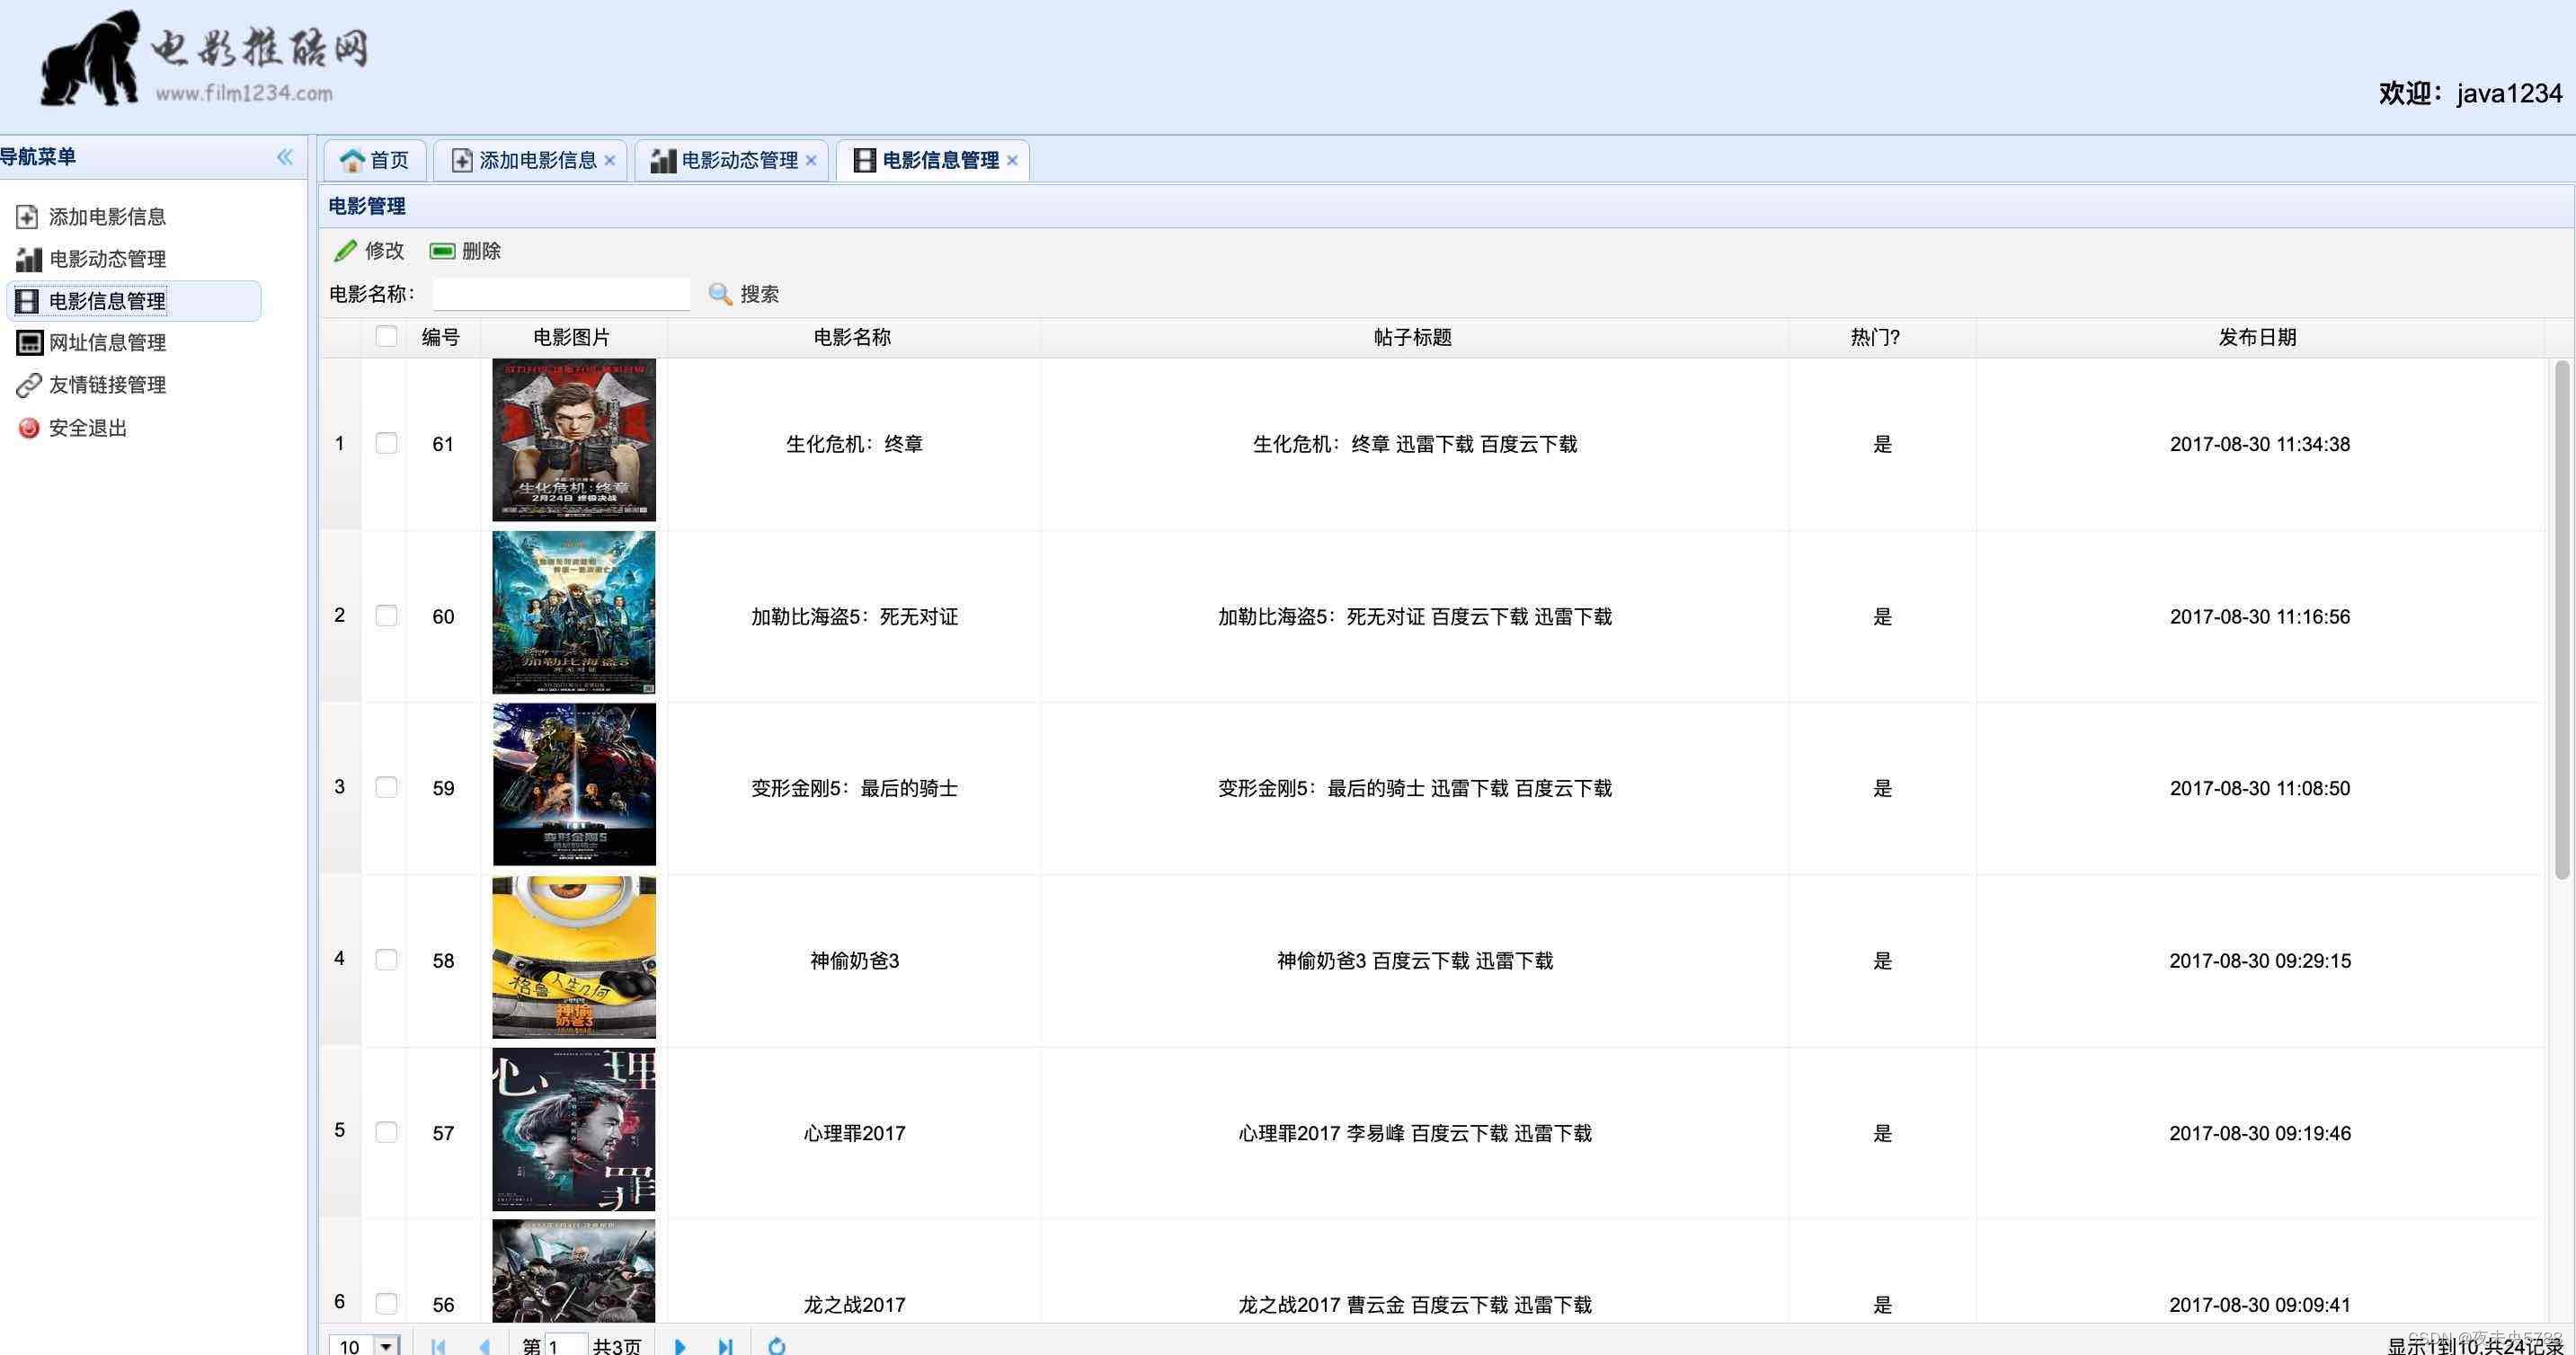
Task: Switch to 首页 home tab
Action: tap(375, 161)
